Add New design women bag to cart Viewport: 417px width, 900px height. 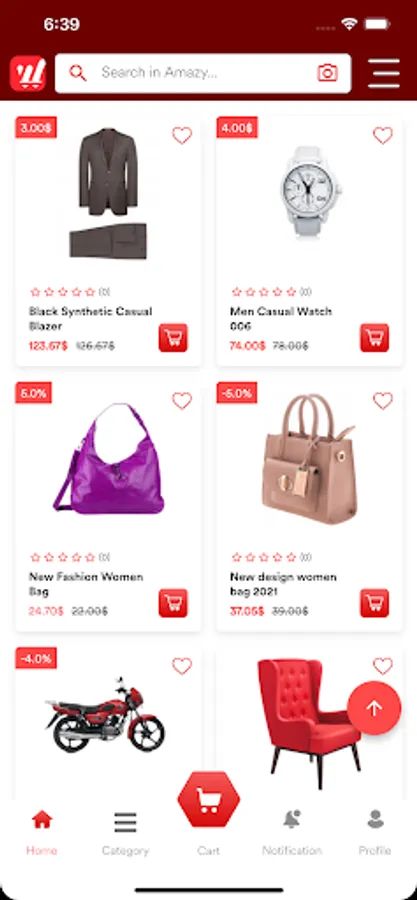(x=375, y=603)
